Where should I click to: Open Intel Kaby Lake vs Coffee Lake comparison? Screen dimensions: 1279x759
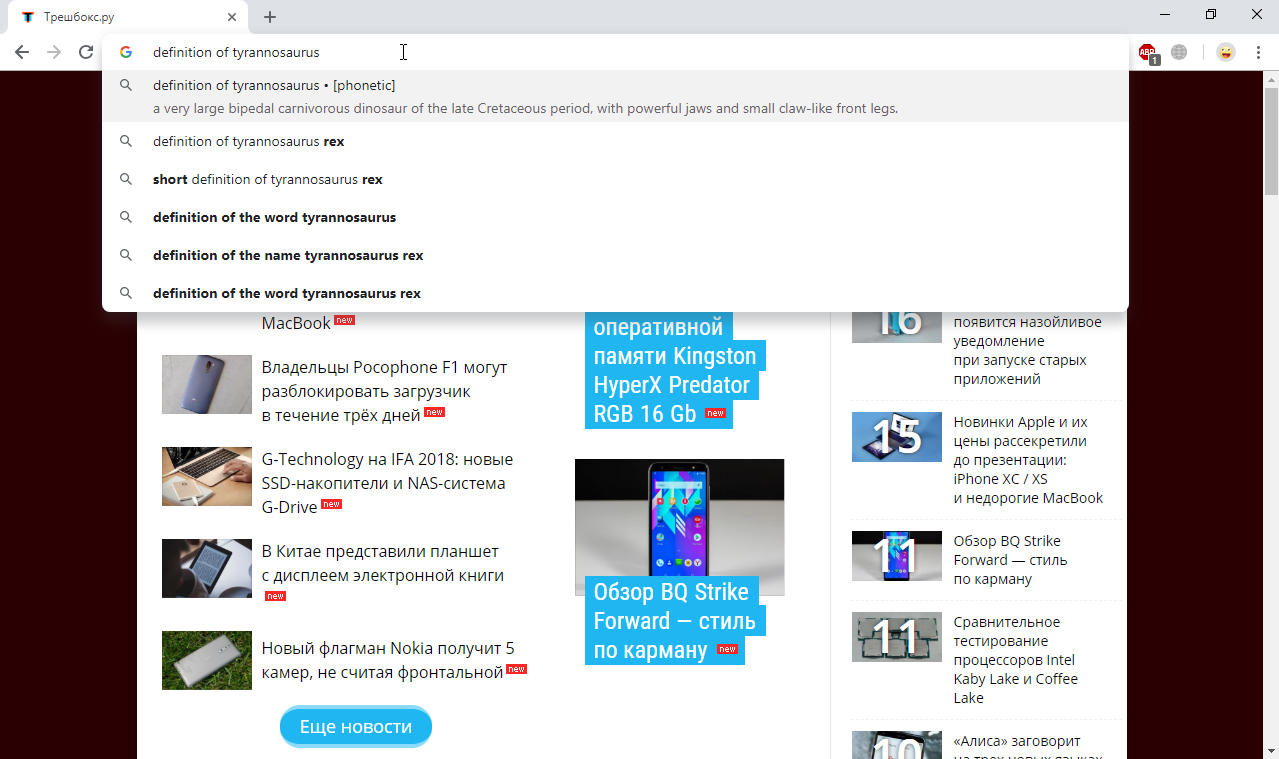tap(1016, 660)
